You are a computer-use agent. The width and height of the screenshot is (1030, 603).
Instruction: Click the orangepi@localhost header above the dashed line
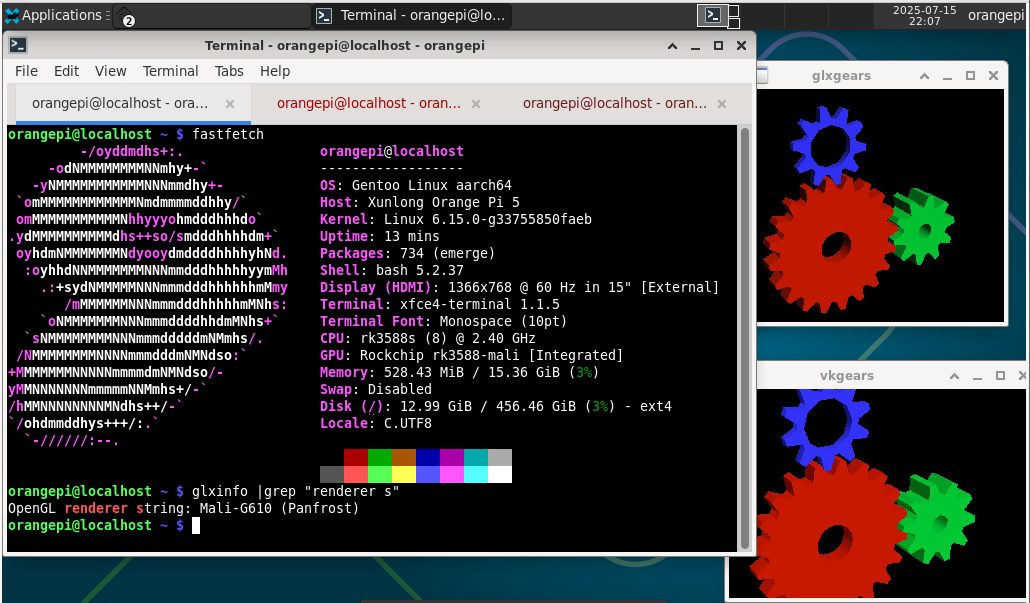tap(392, 151)
